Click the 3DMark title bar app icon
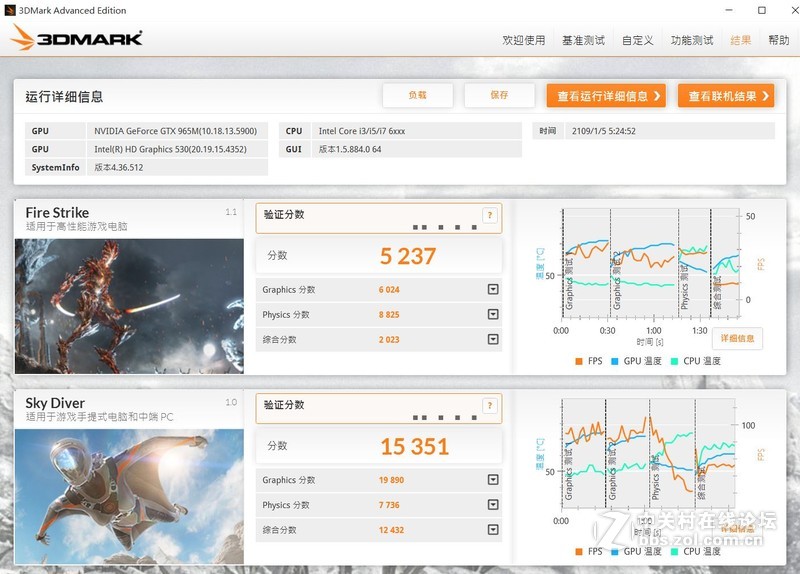Image resolution: width=800 pixels, height=574 pixels. (10, 10)
